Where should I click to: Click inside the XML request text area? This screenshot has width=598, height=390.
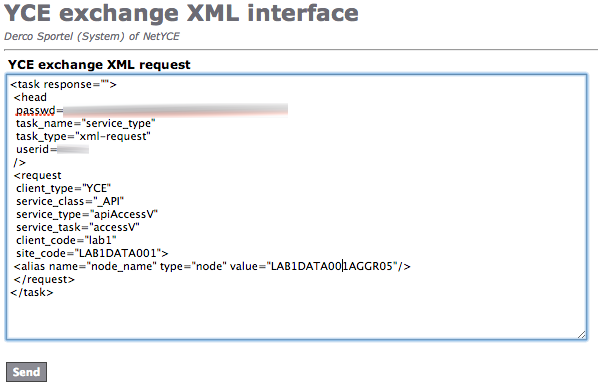(x=296, y=207)
